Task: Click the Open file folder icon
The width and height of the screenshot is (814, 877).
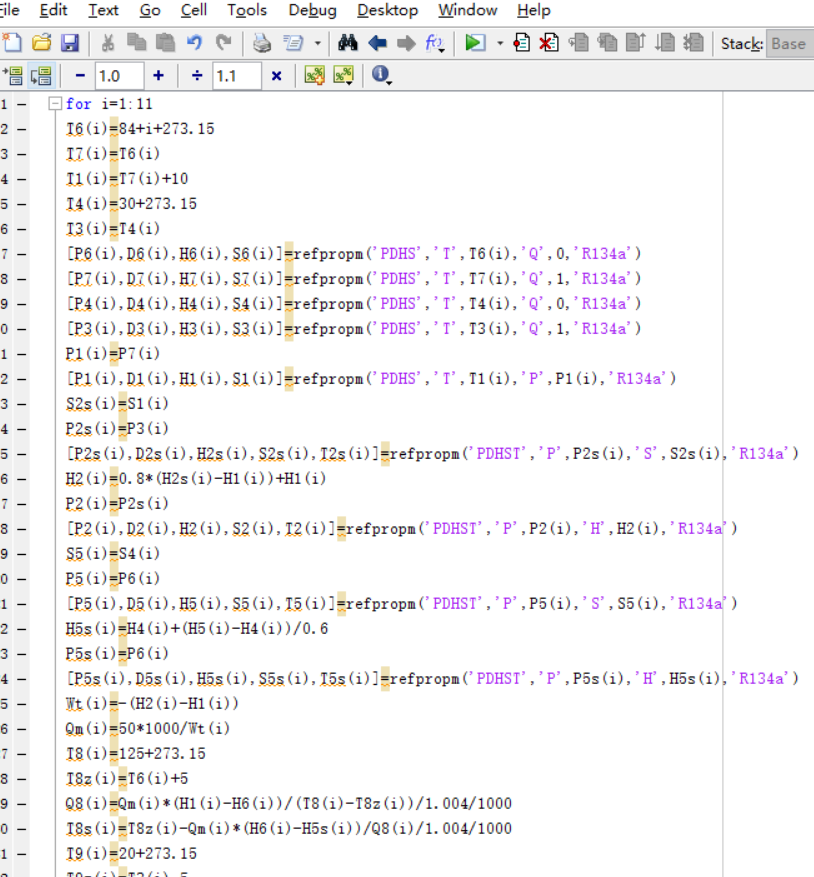Action: coord(41,43)
